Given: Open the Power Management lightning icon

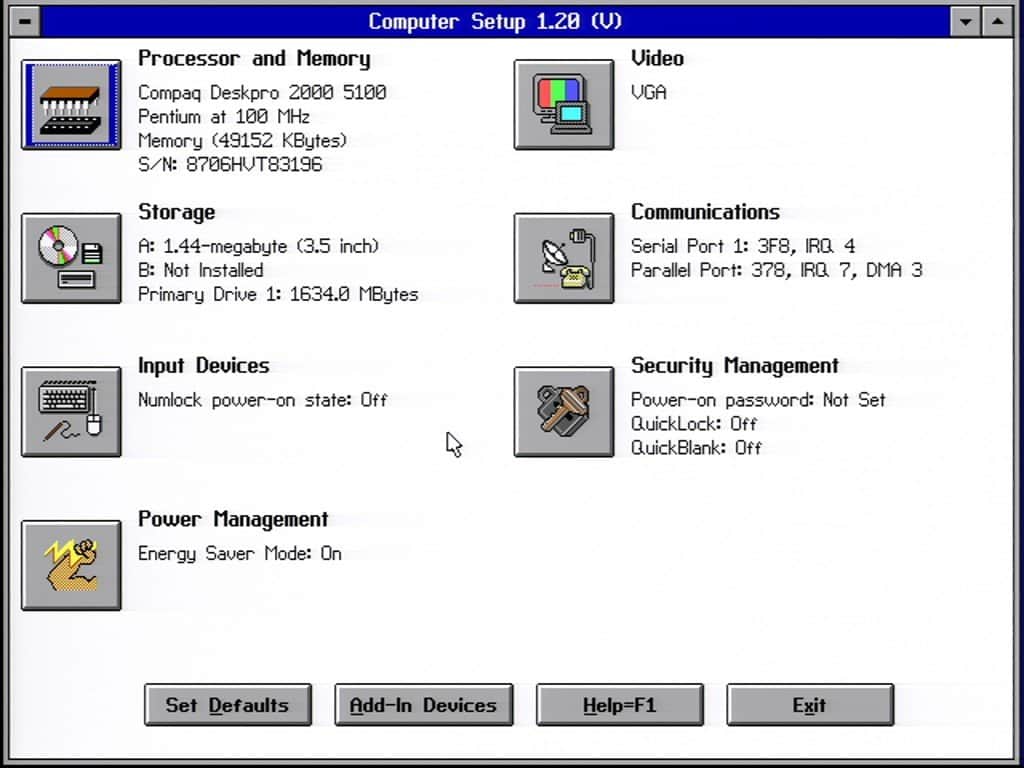Looking at the screenshot, I should tap(71, 565).
